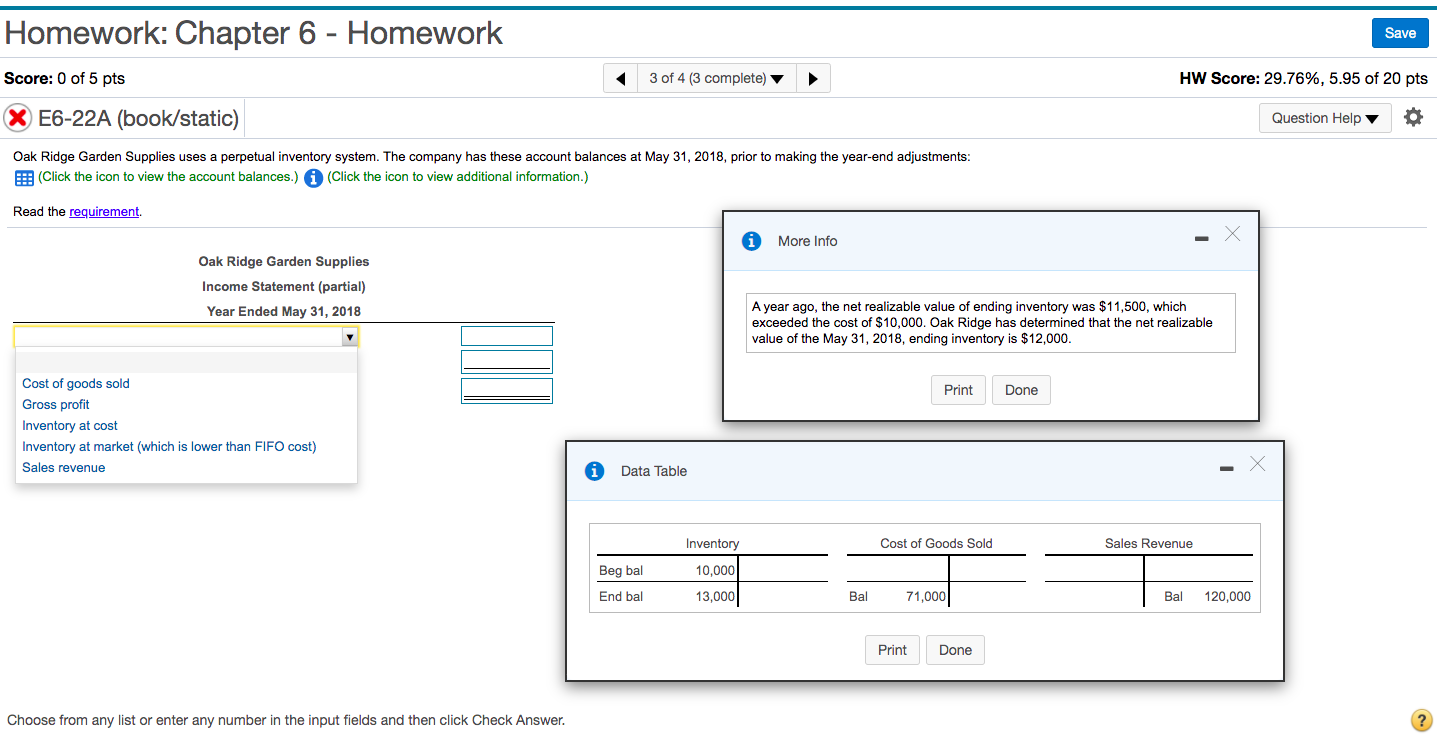Select Cost of goods sold from the list

(x=75, y=383)
